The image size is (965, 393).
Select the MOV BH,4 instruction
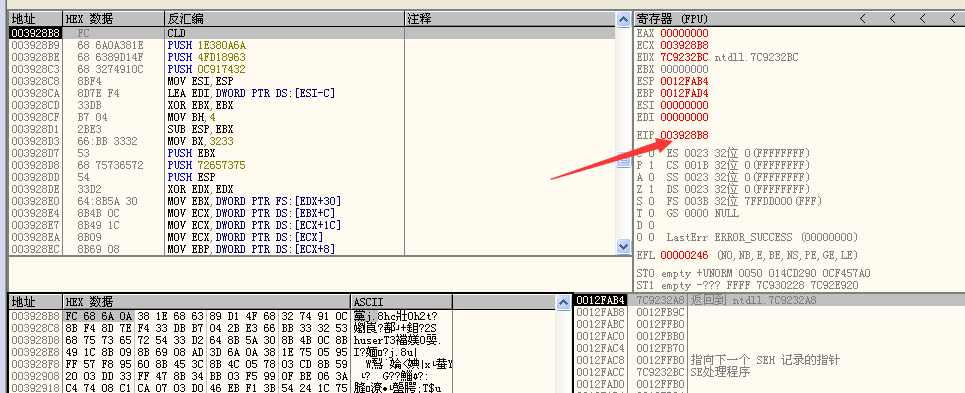coord(312,117)
